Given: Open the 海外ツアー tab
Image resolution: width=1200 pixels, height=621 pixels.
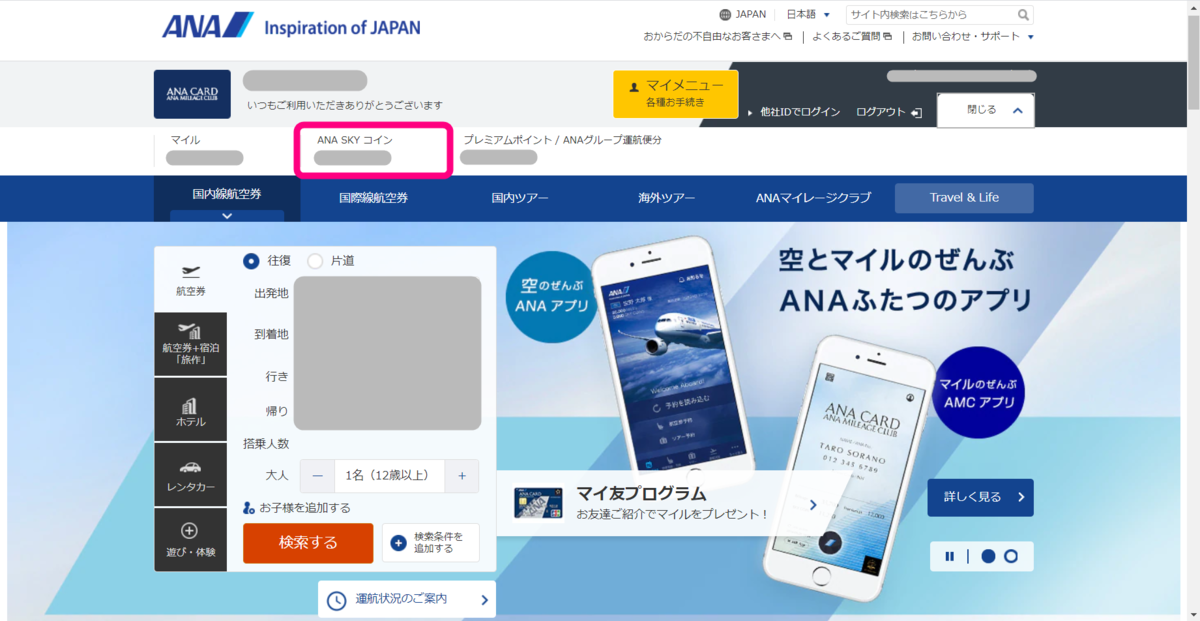Looking at the screenshot, I should pos(667,198).
